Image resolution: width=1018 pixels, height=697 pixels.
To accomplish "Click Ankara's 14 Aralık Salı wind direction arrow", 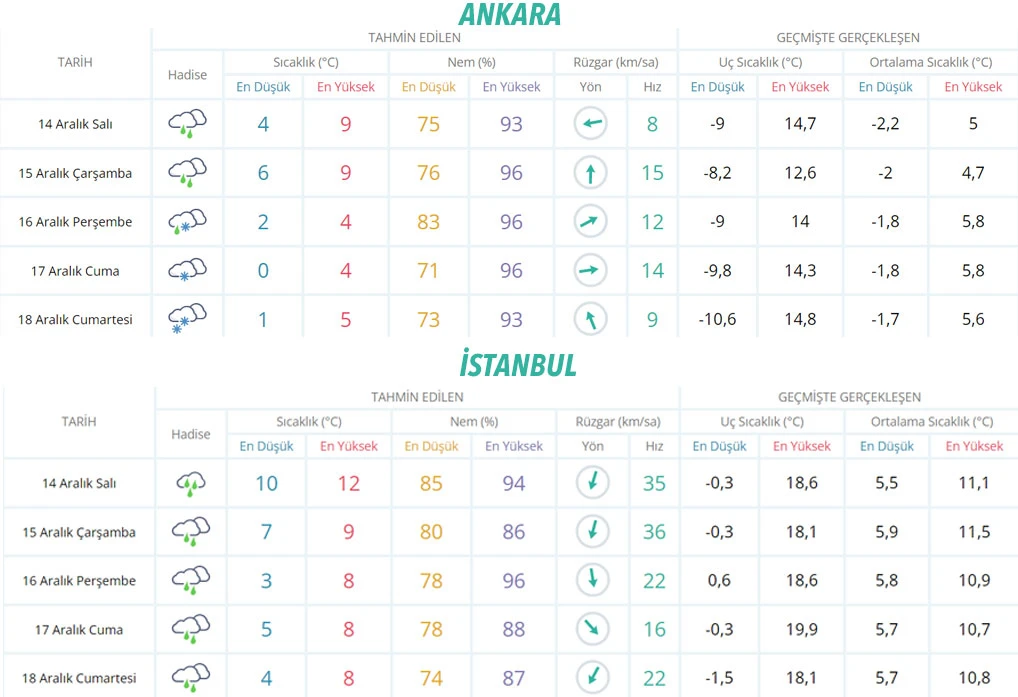I will tap(590, 124).
